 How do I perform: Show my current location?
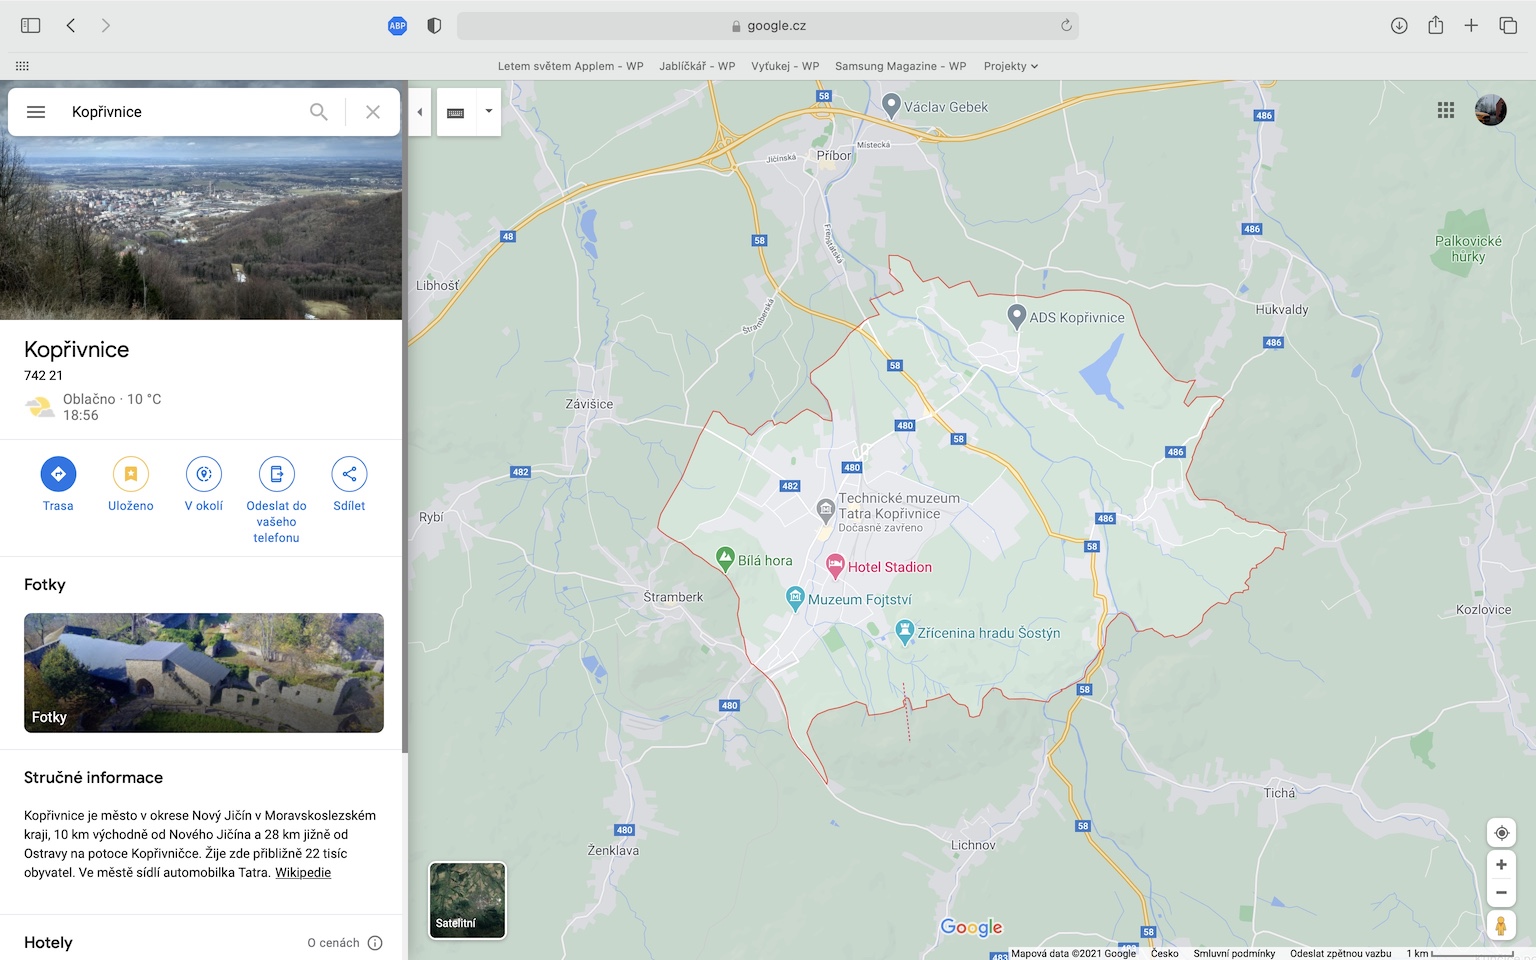1501,833
